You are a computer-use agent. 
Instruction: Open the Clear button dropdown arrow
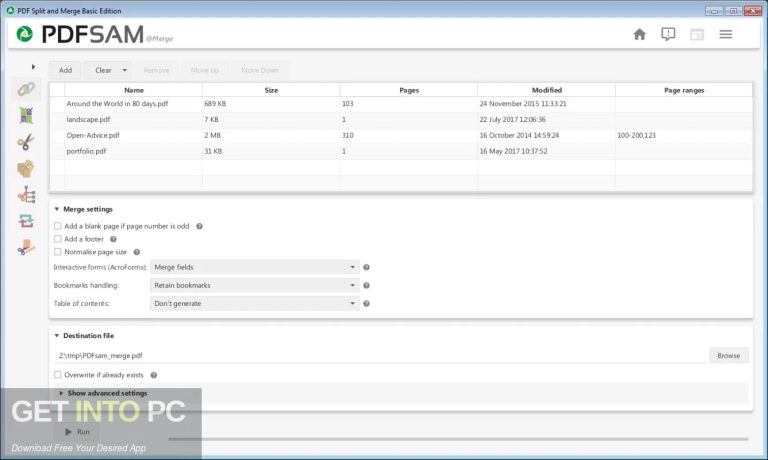click(x=124, y=70)
